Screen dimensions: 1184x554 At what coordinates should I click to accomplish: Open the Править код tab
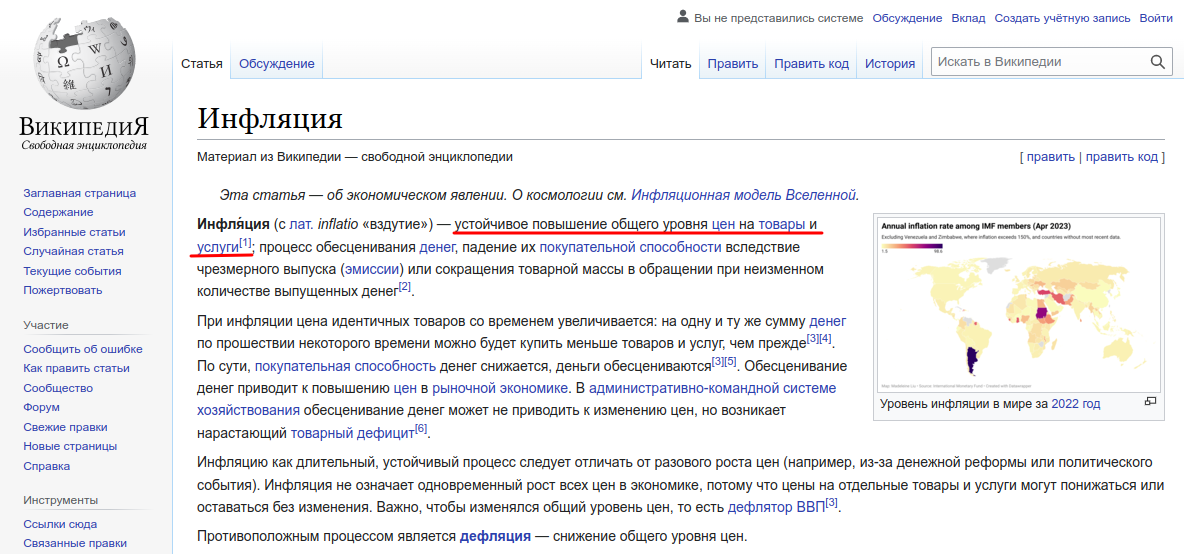click(x=812, y=63)
